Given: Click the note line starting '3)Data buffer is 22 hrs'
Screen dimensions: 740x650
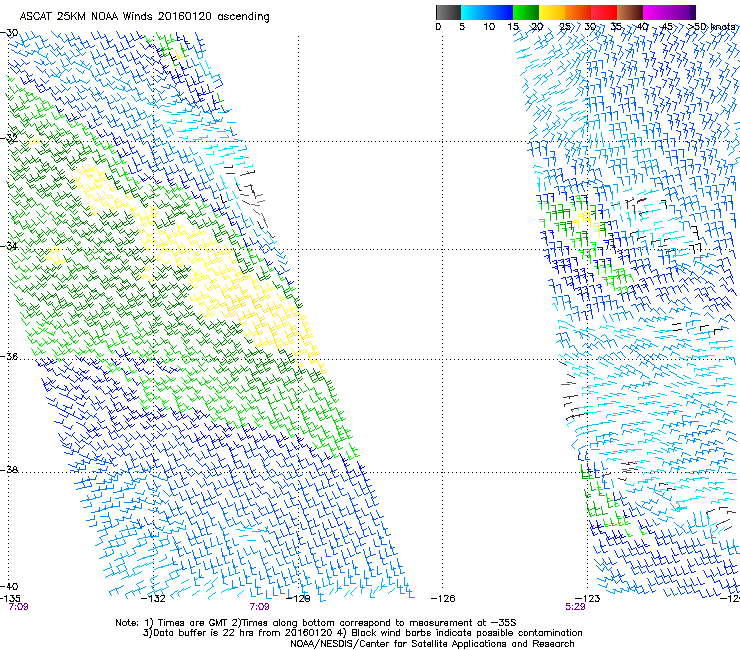Looking at the screenshot, I should pos(362,633).
